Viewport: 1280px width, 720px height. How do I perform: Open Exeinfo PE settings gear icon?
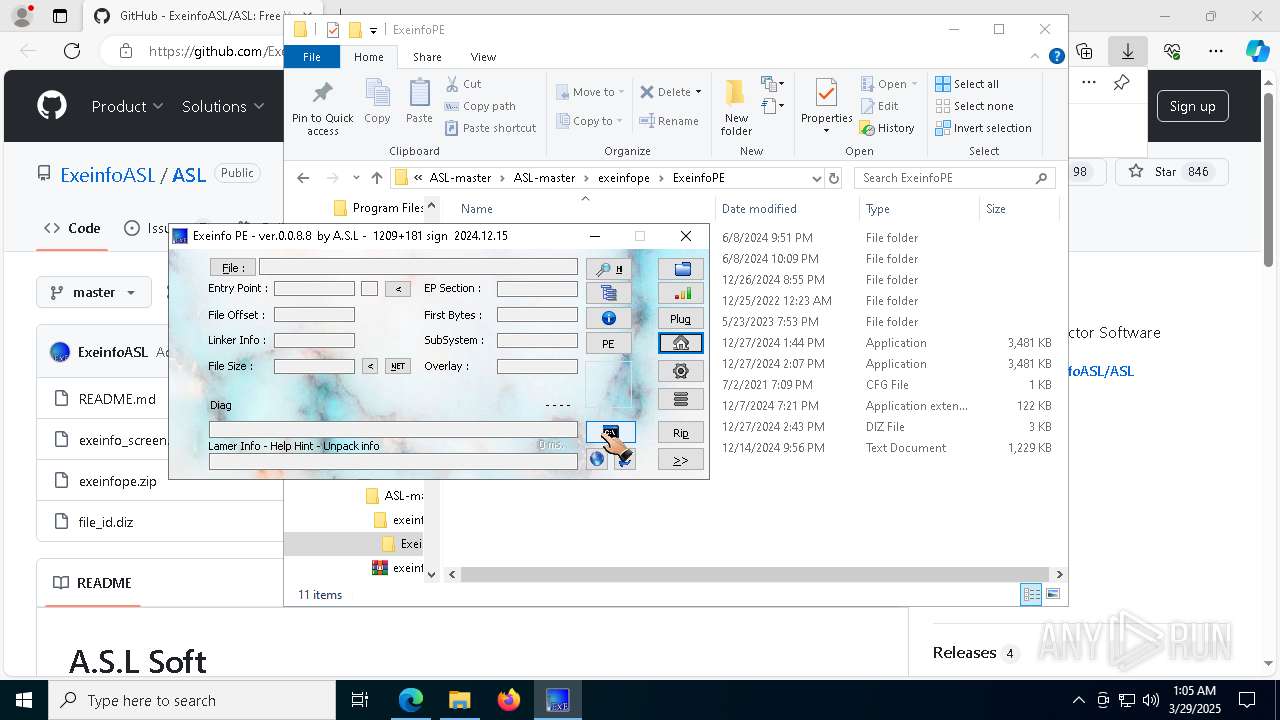pyautogui.click(x=681, y=371)
